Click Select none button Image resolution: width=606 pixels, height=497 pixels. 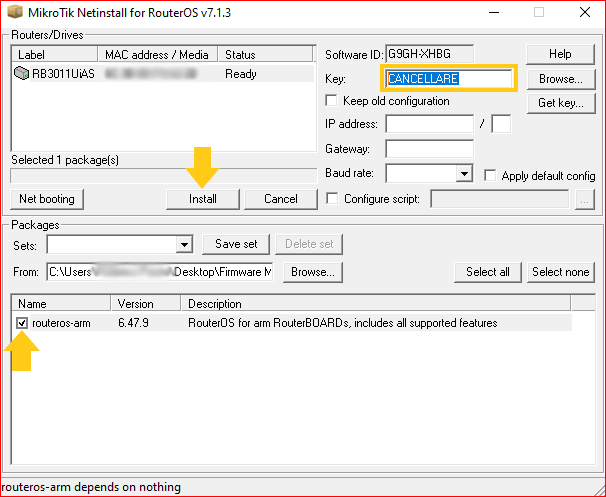(561, 272)
